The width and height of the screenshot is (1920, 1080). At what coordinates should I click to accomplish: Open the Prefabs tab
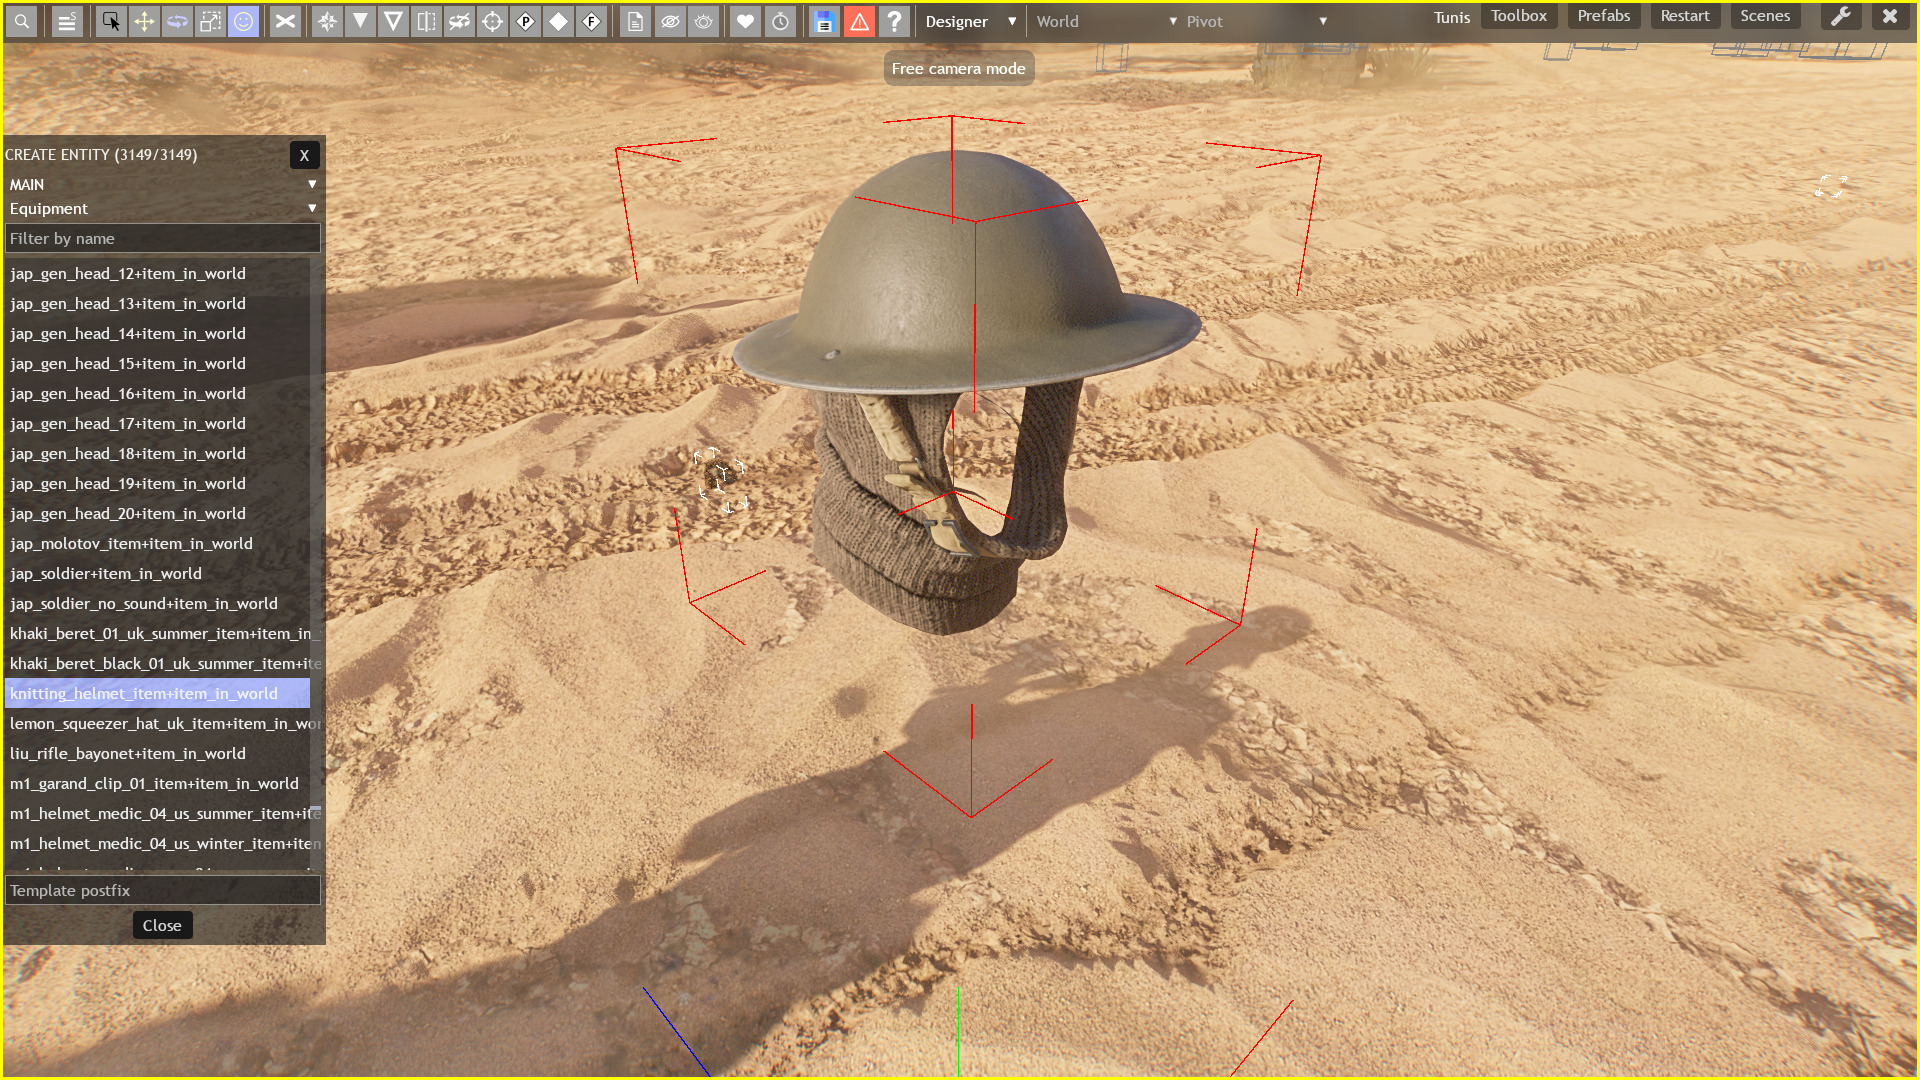coord(1603,16)
